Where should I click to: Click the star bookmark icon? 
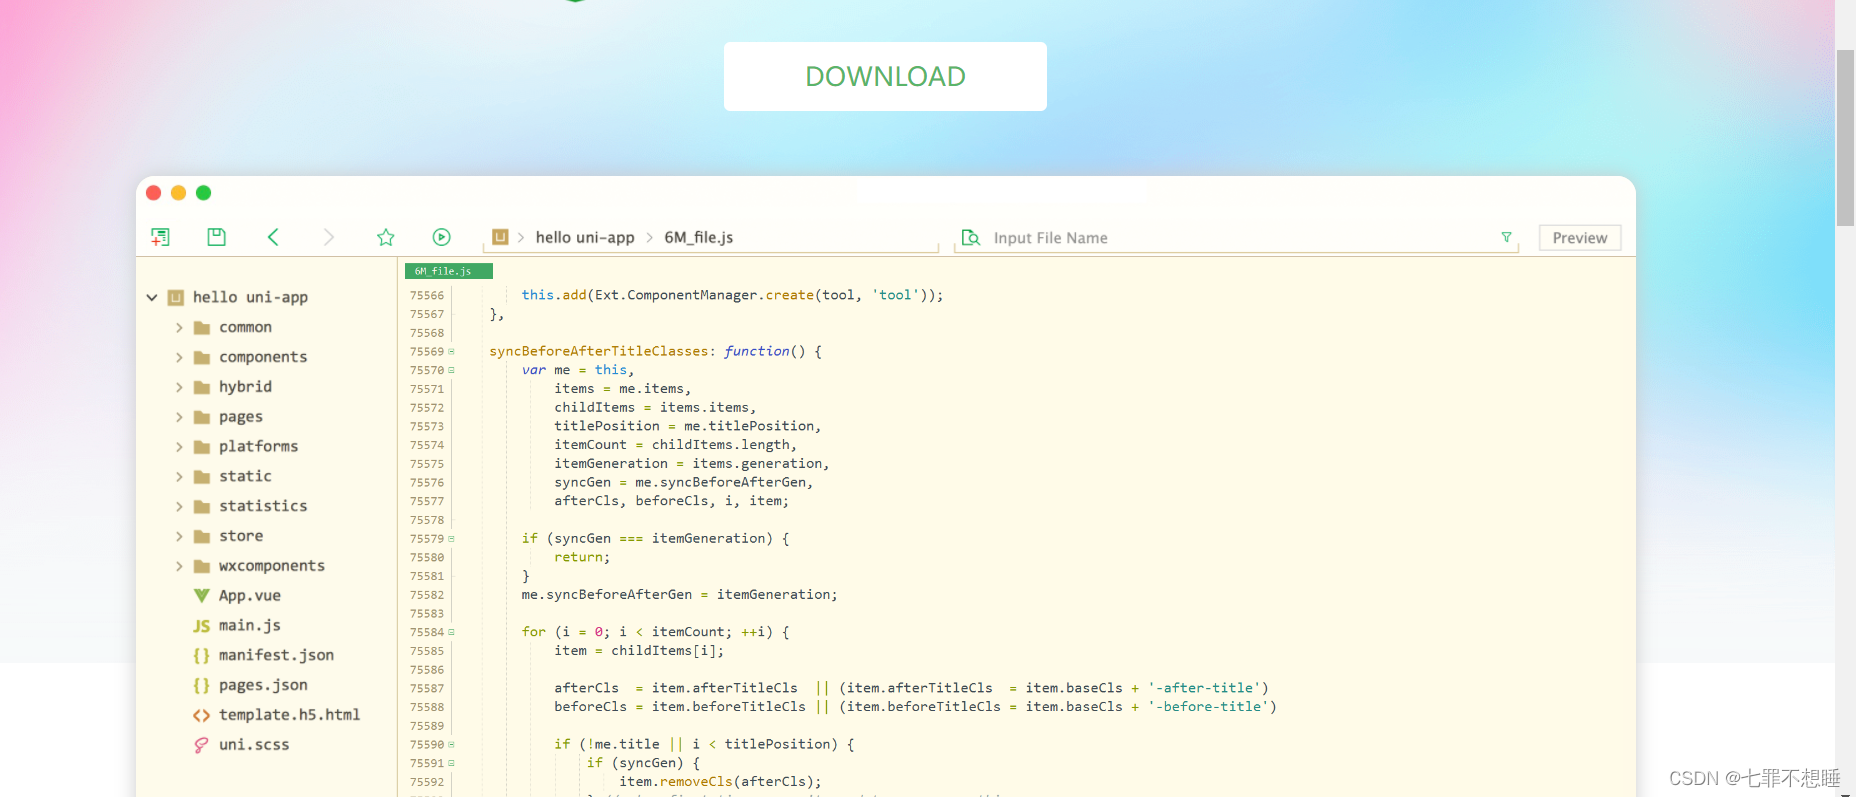tap(386, 237)
